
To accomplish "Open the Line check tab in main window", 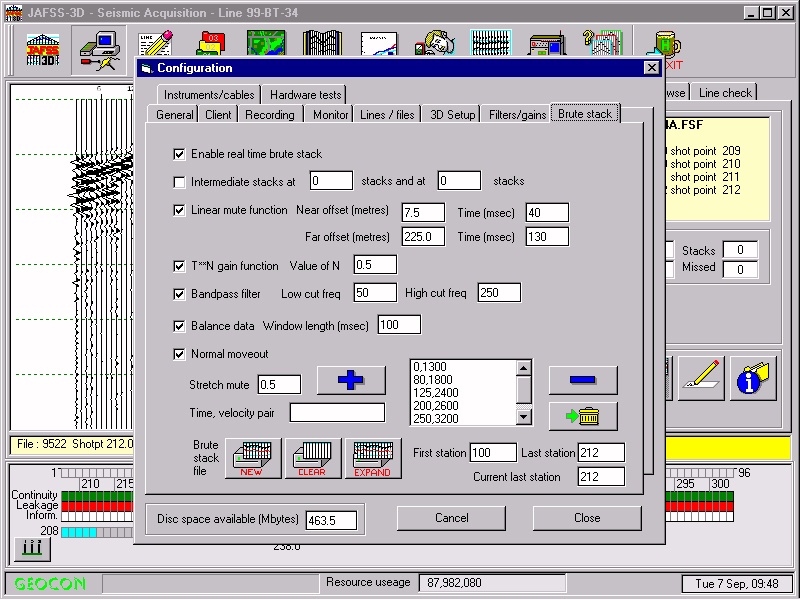I will click(x=724, y=93).
